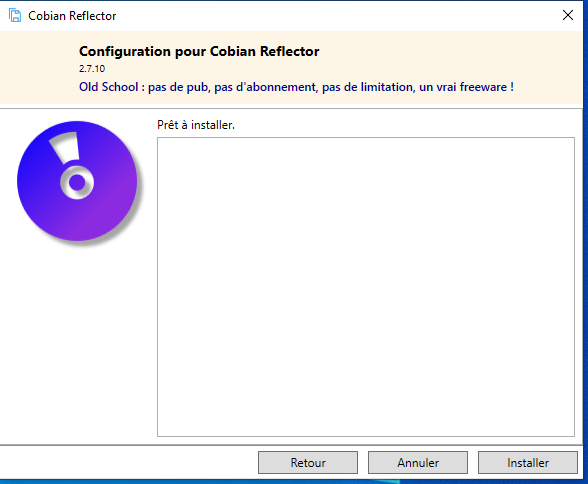This screenshot has width=588, height=484.
Task: Click the white notch on the disc logo
Action: click(x=66, y=147)
